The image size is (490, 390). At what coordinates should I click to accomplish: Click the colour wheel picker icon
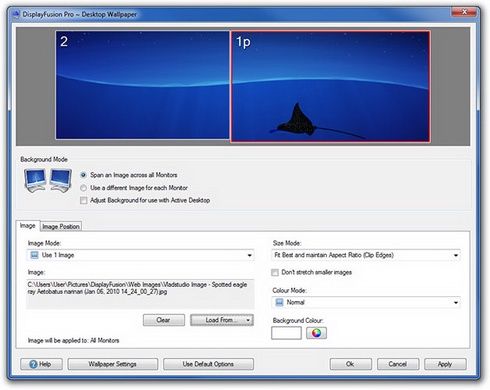click(316, 333)
